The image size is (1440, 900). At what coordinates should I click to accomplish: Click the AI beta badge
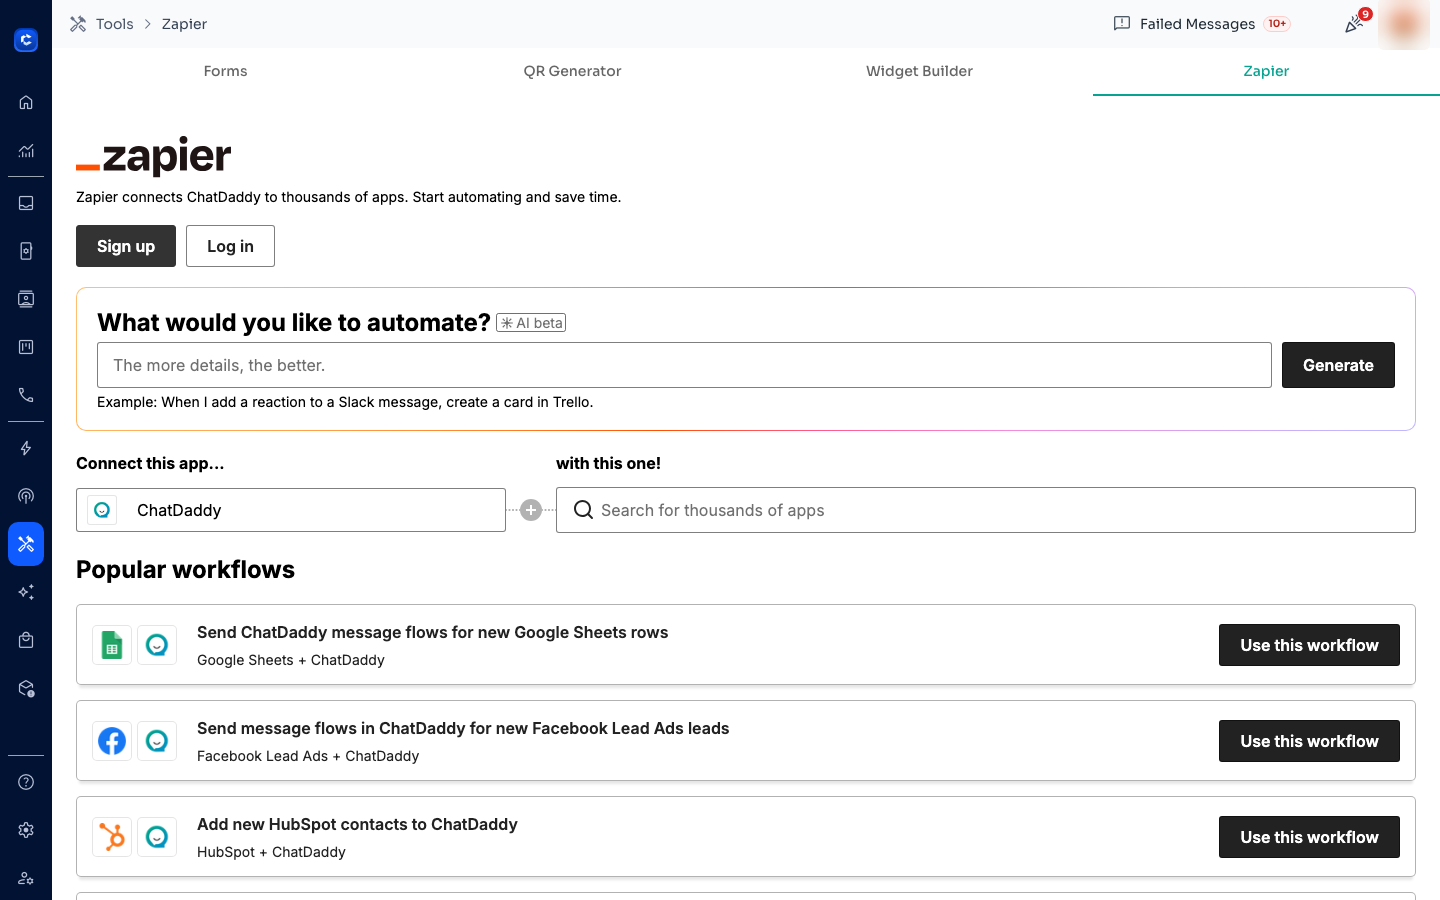pyautogui.click(x=531, y=323)
